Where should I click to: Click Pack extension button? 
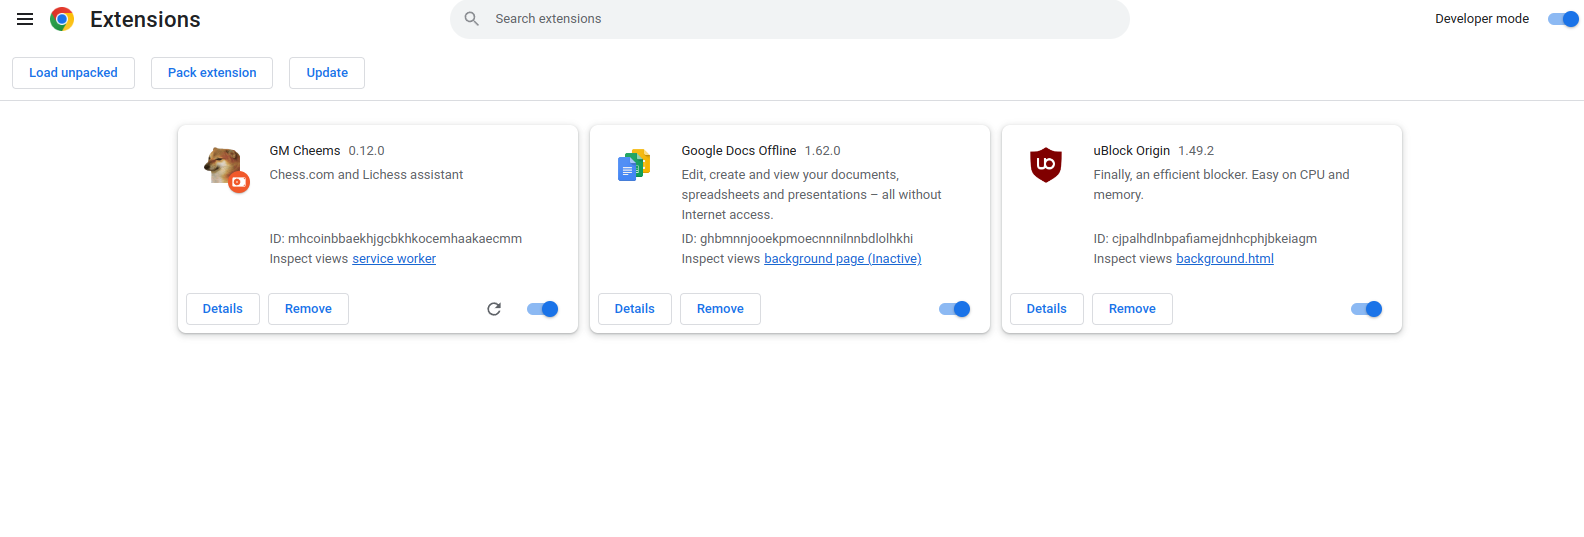(212, 73)
